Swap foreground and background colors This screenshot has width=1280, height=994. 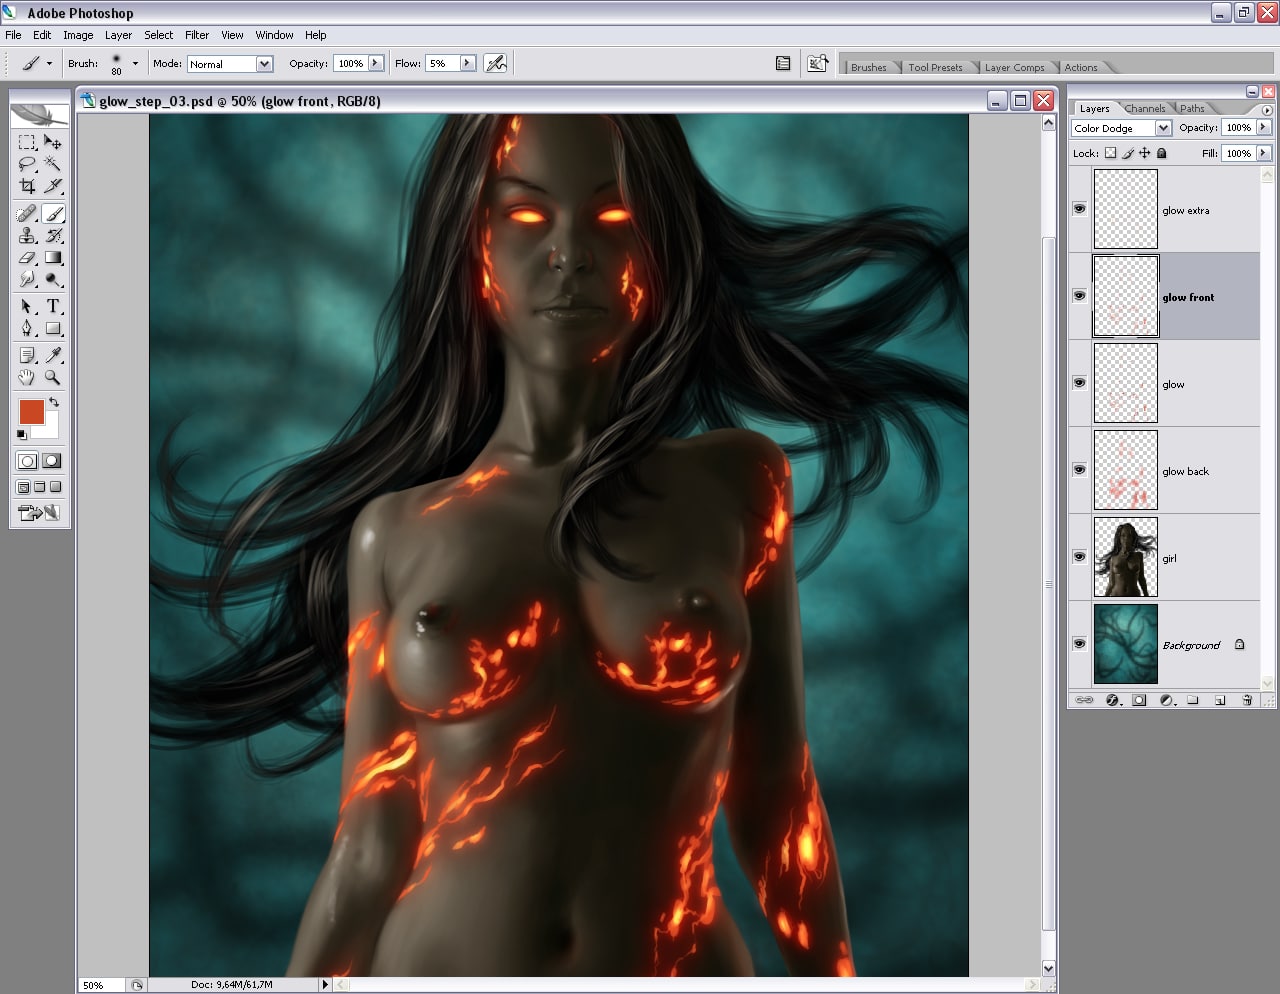tap(54, 402)
